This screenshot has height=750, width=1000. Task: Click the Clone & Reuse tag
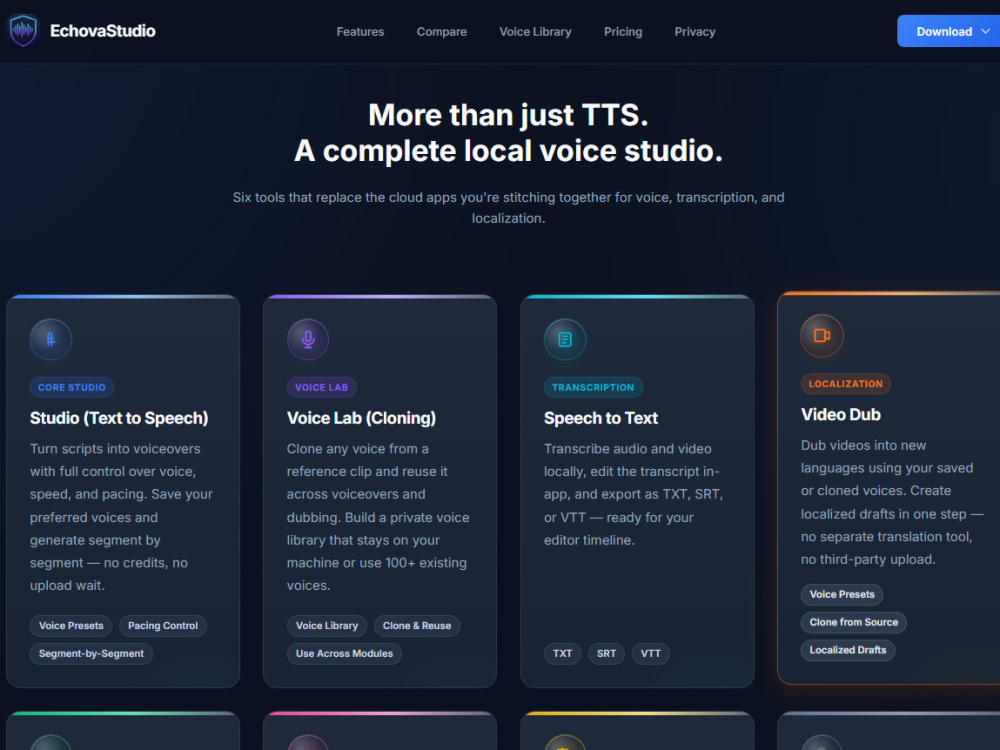click(417, 626)
